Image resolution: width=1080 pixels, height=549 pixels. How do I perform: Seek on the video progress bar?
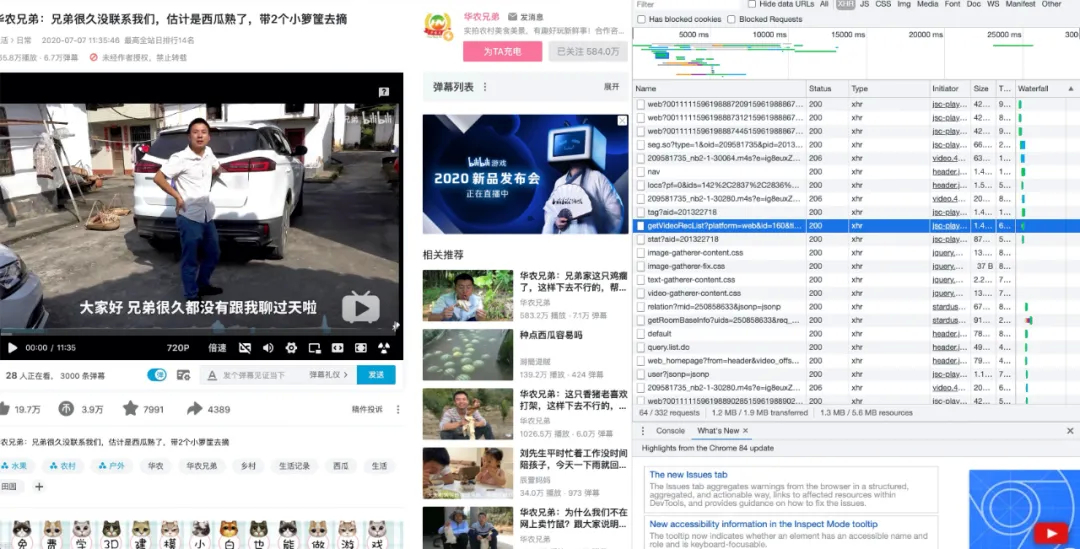[201, 334]
